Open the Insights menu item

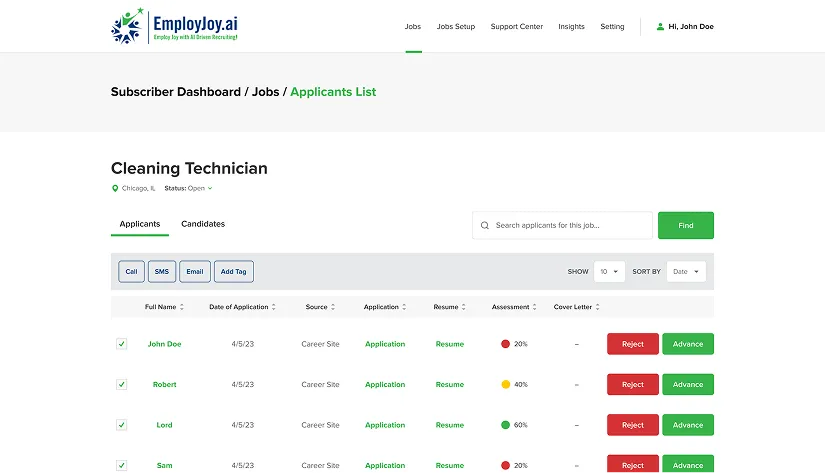[571, 27]
